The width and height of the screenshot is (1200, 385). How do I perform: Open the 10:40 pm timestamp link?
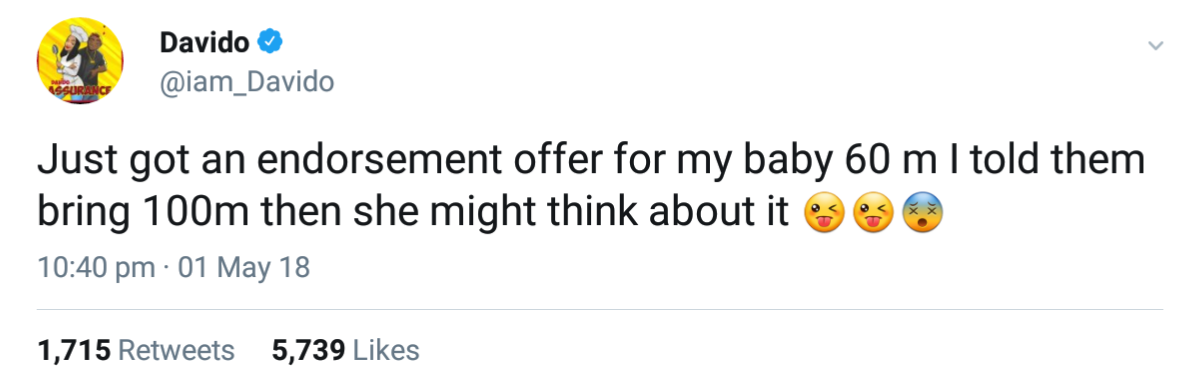pyautogui.click(x=95, y=268)
